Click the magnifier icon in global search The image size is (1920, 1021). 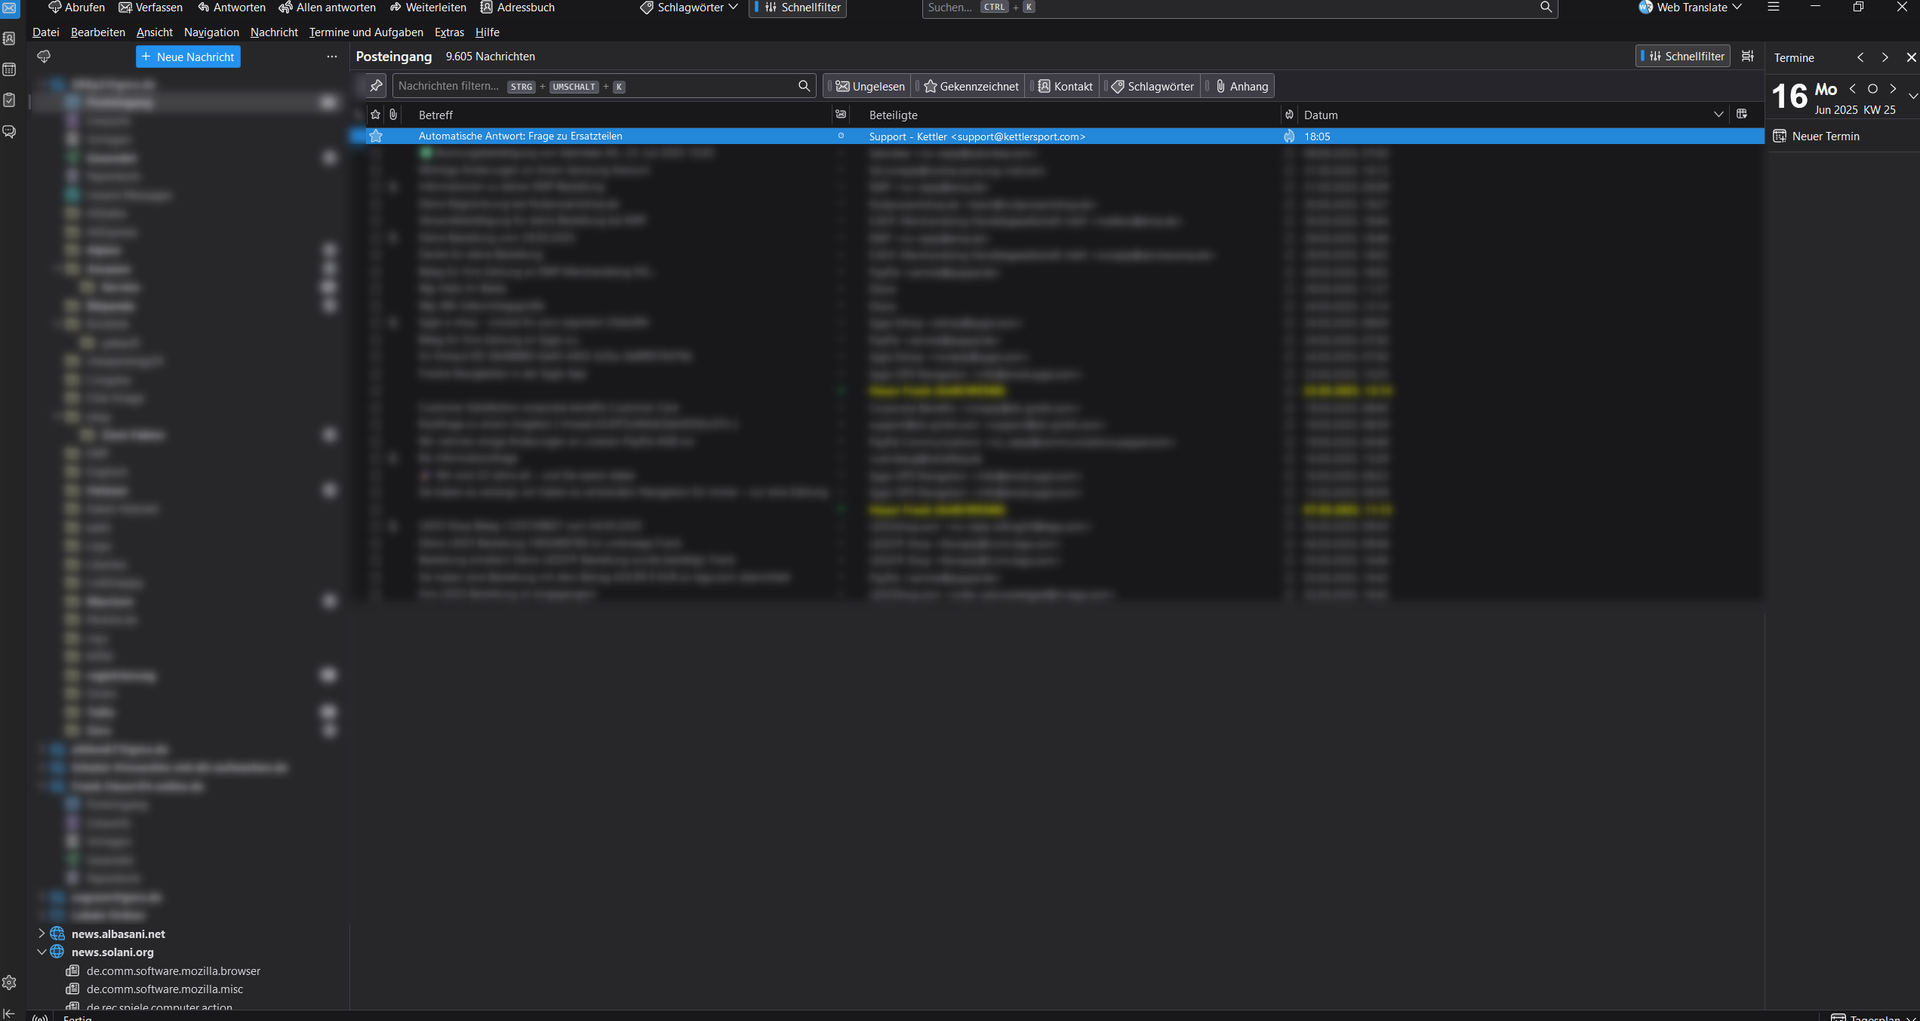pos(1546,7)
